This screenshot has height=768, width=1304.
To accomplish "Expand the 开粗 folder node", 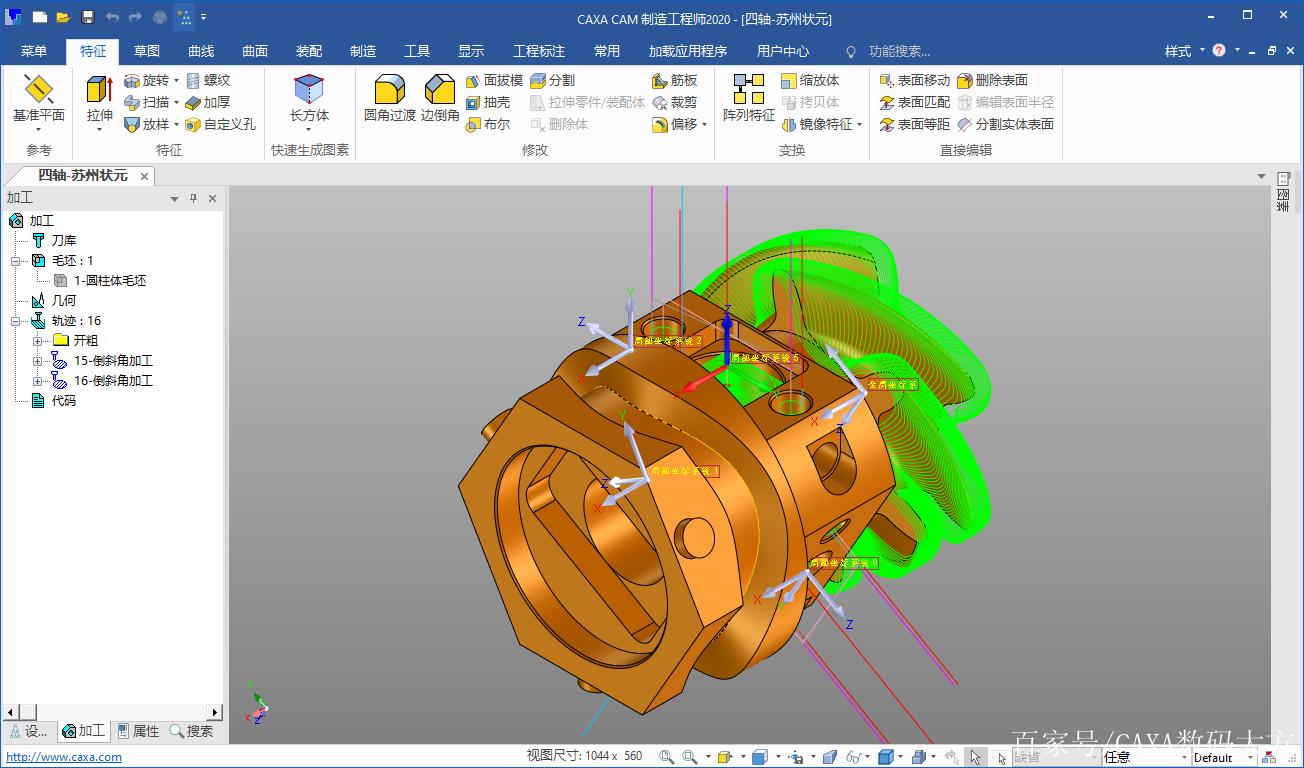I will coord(38,341).
